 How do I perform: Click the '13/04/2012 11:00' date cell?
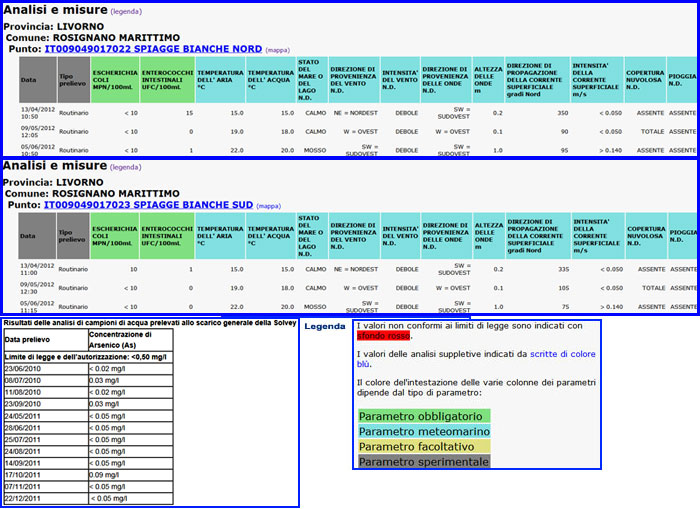[x=37, y=269]
